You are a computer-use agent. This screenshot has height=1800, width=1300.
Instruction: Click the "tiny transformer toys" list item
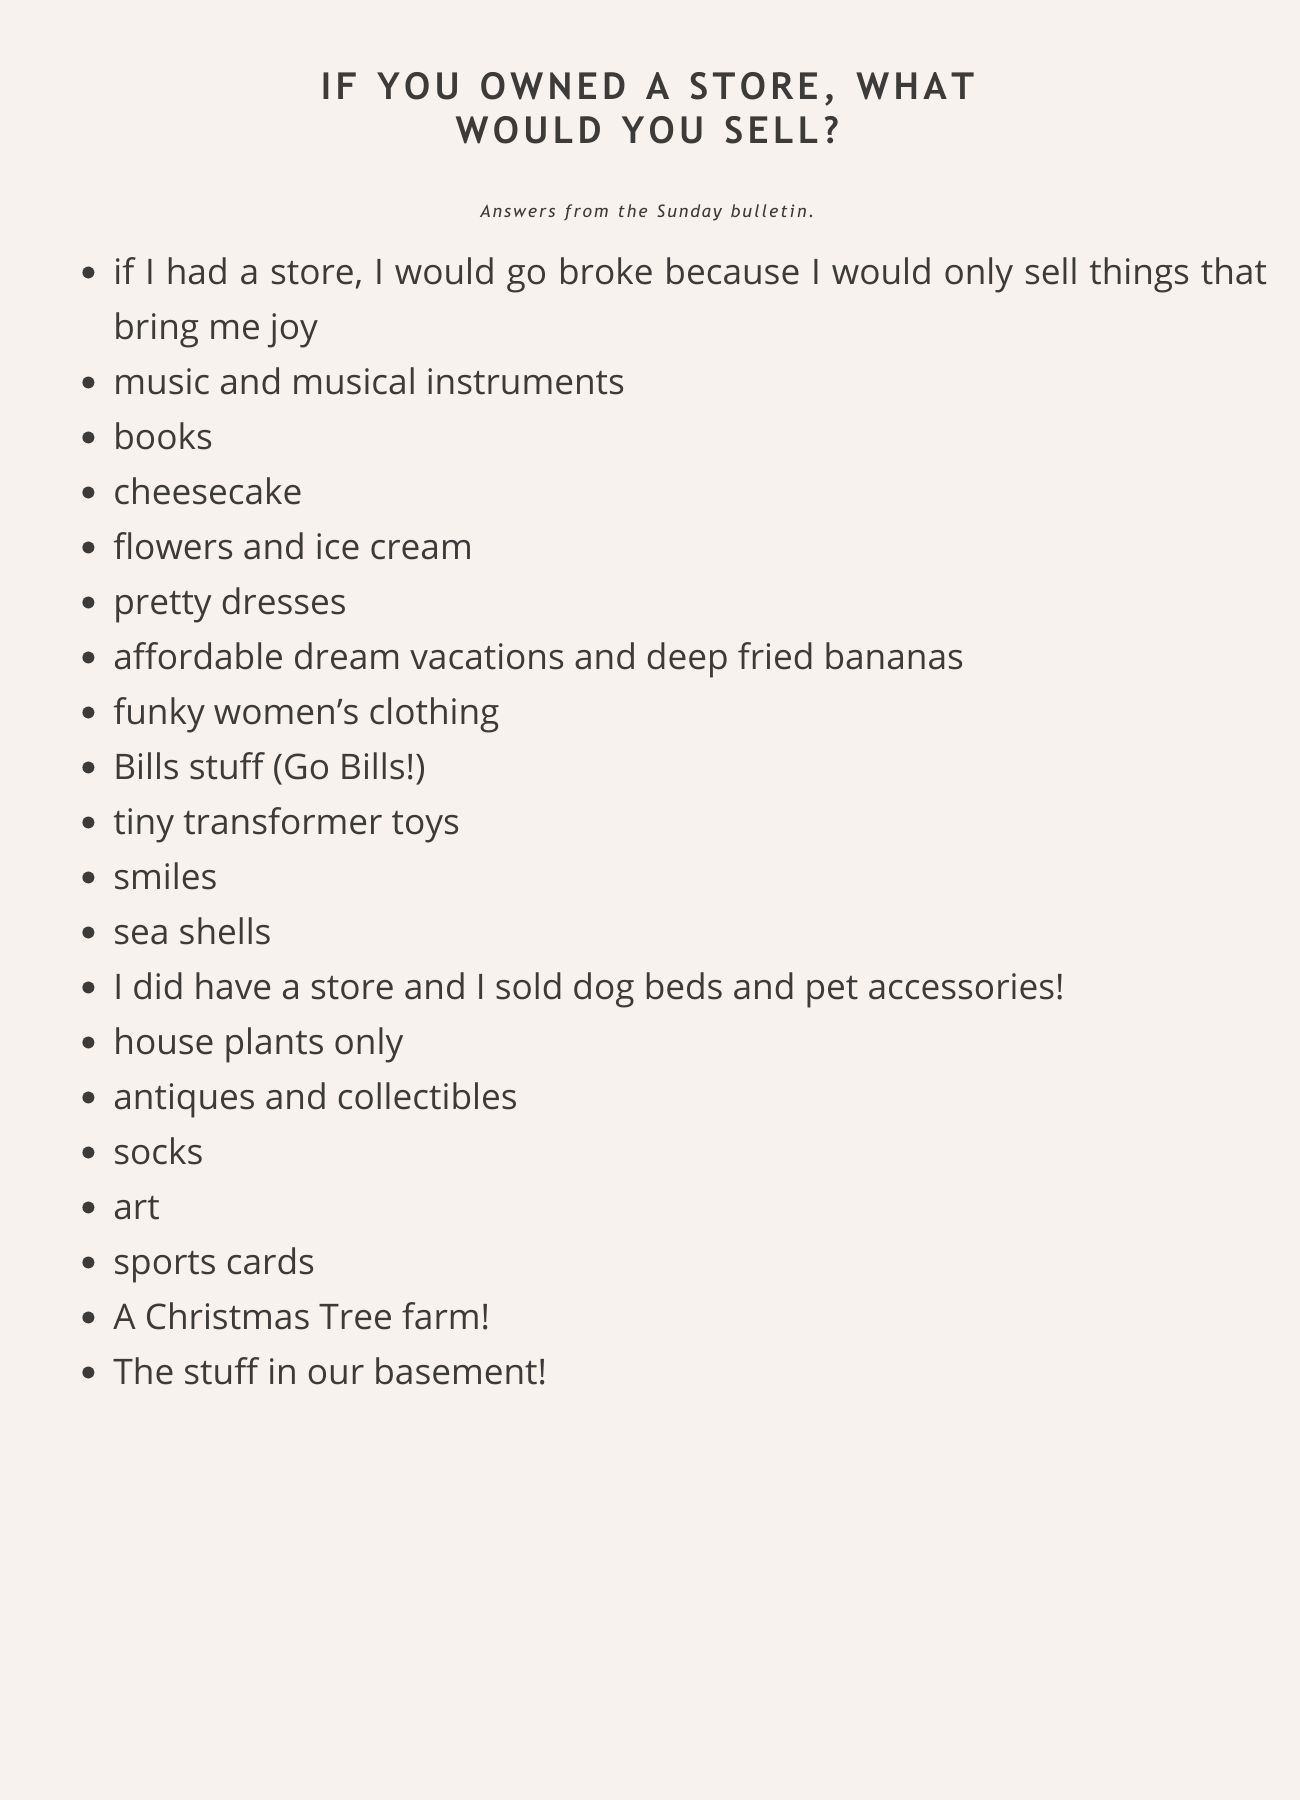click(x=286, y=822)
